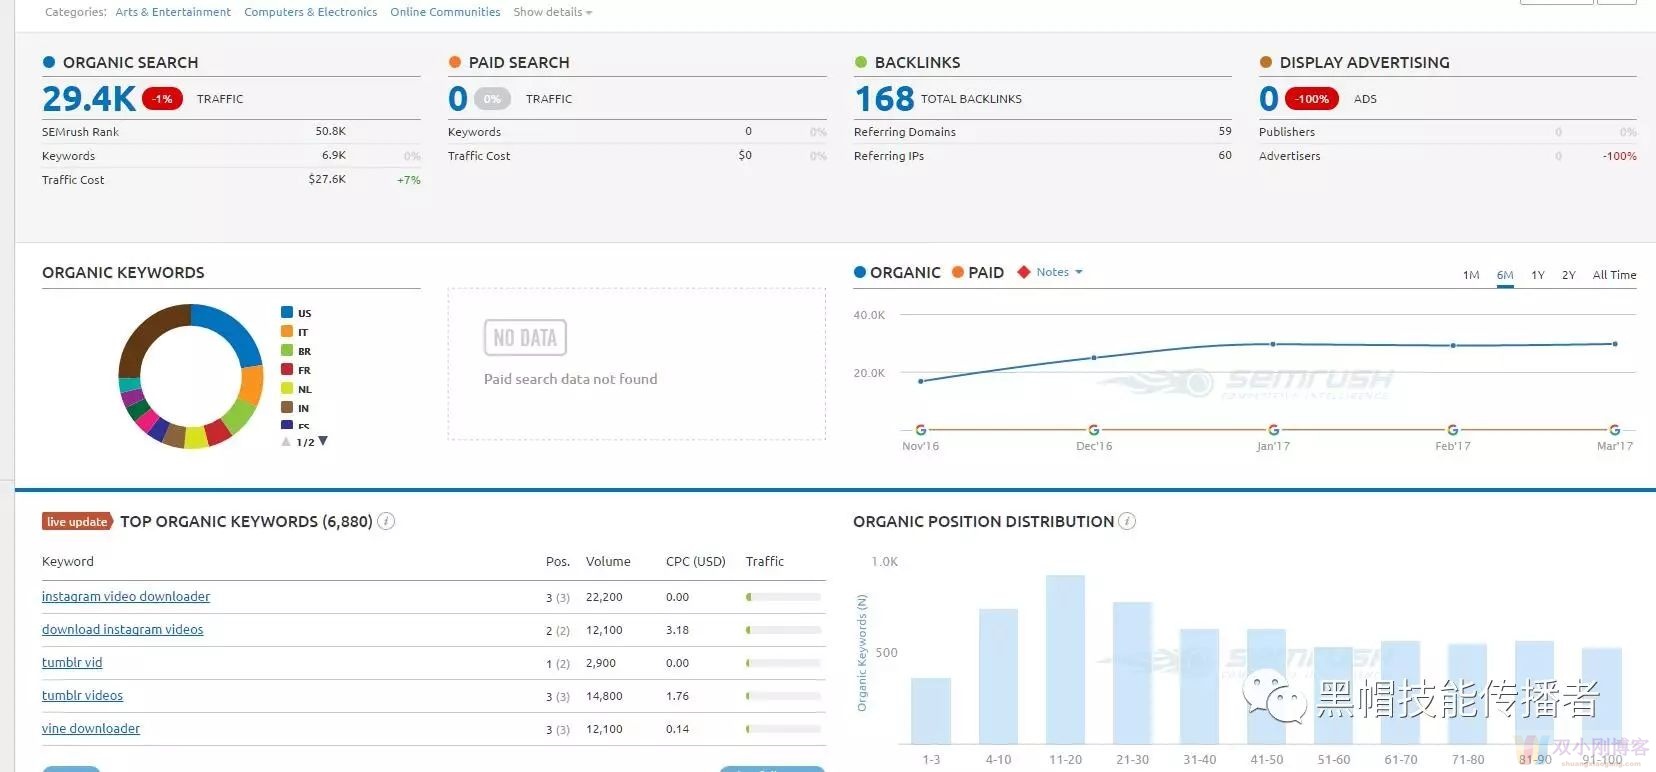The width and height of the screenshot is (1656, 772).
Task: Click the Google update marker at Mar'17
Action: click(1615, 430)
